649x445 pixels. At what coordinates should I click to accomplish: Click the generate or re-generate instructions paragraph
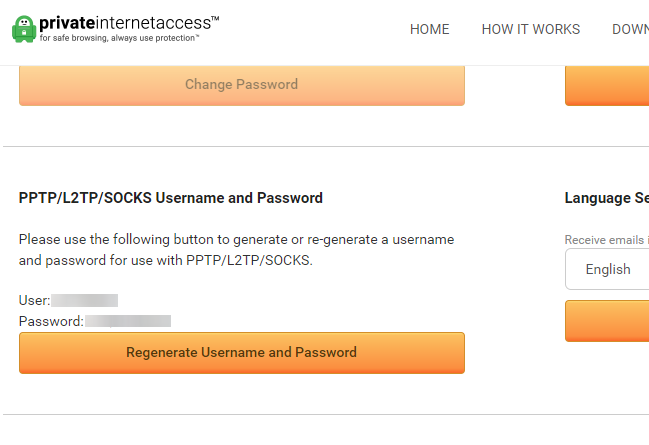click(236, 250)
